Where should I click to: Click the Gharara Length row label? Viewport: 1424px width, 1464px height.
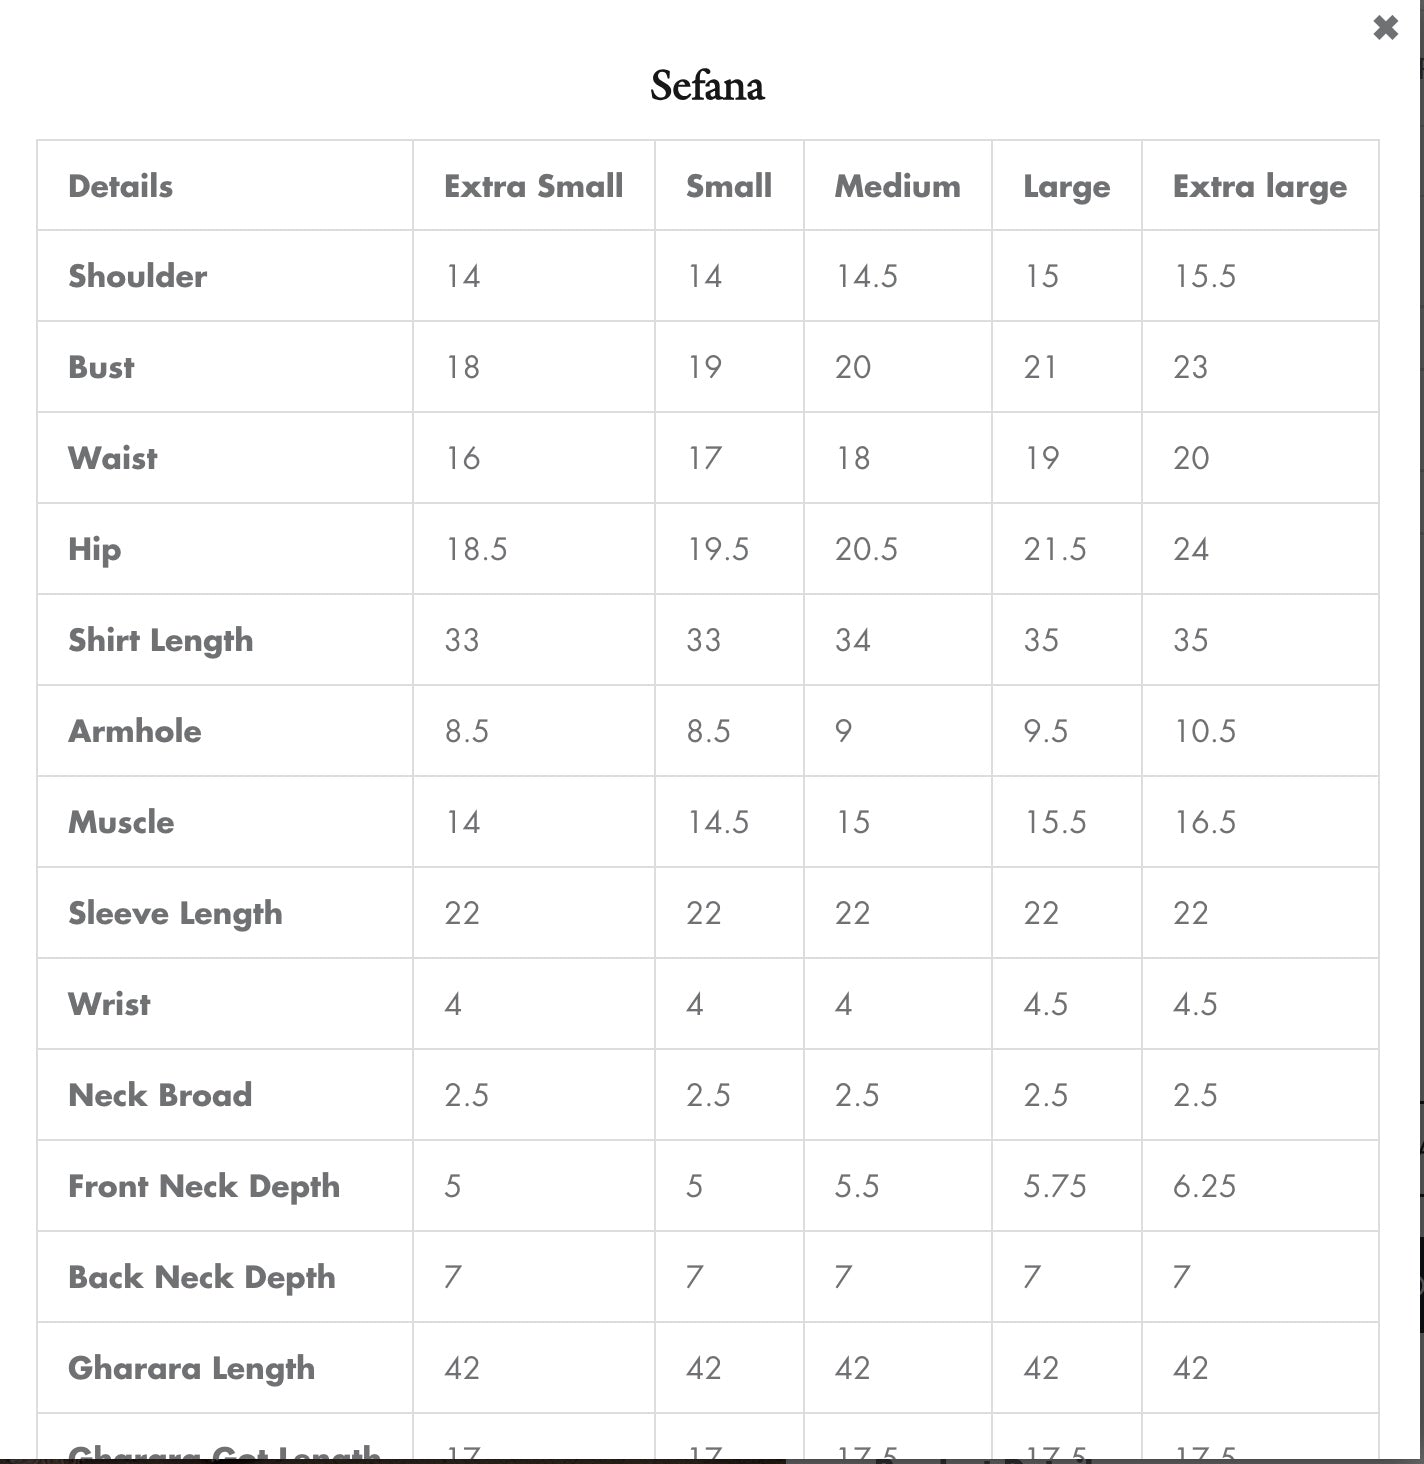pyautogui.click(x=191, y=1368)
